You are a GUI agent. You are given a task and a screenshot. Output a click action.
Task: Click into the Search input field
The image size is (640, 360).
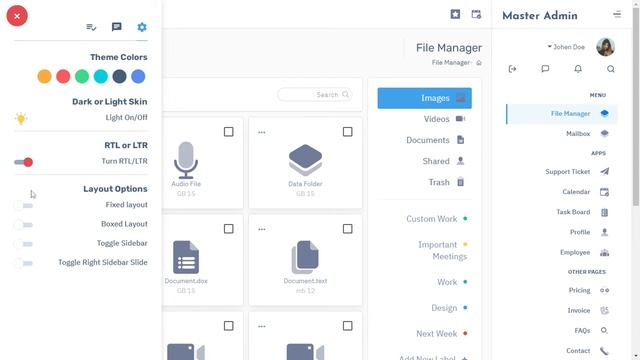click(x=314, y=95)
